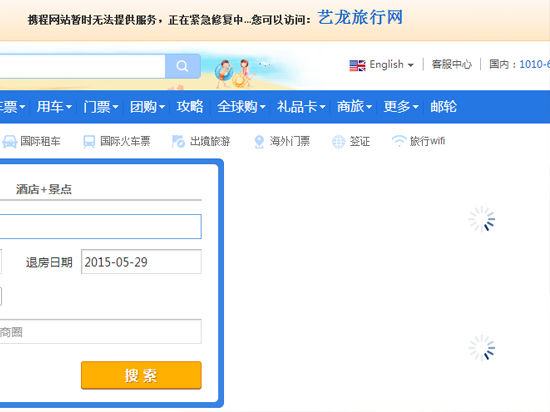550x412 pixels.
Task: Open the 出境旅游 link
Action: [210, 141]
